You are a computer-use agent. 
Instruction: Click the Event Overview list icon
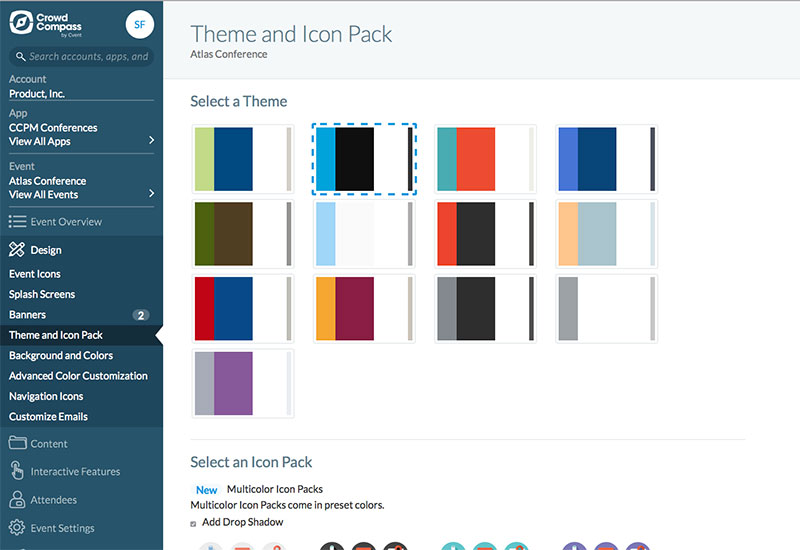tap(17, 222)
